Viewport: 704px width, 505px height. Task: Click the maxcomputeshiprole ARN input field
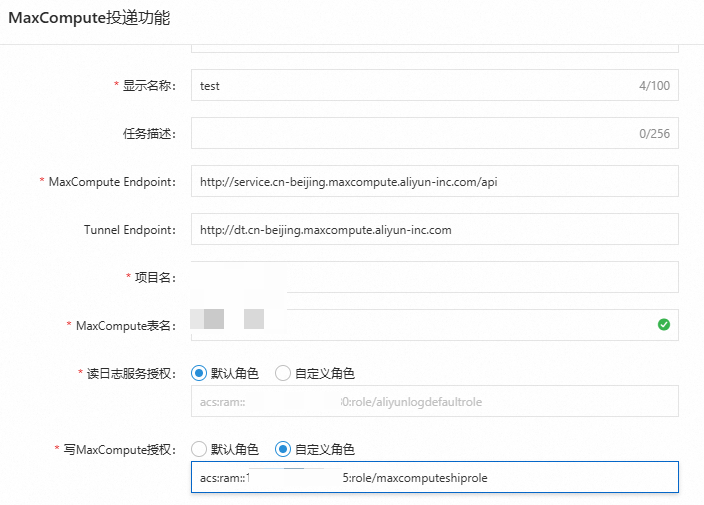(x=435, y=477)
